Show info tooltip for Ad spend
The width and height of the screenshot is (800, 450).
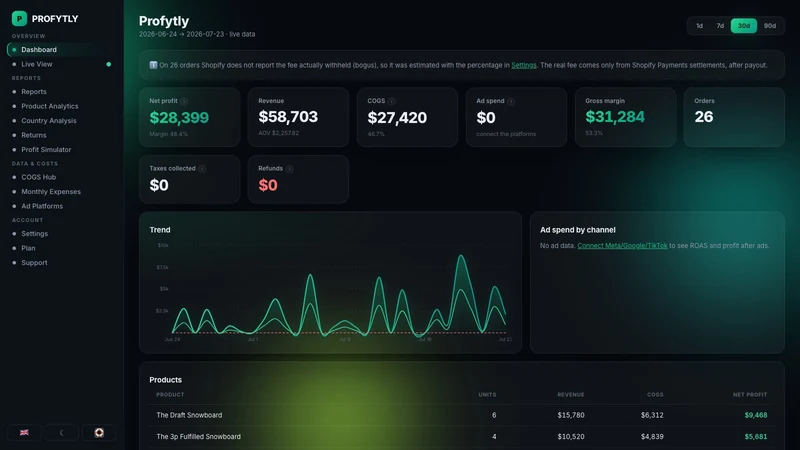coord(511,101)
